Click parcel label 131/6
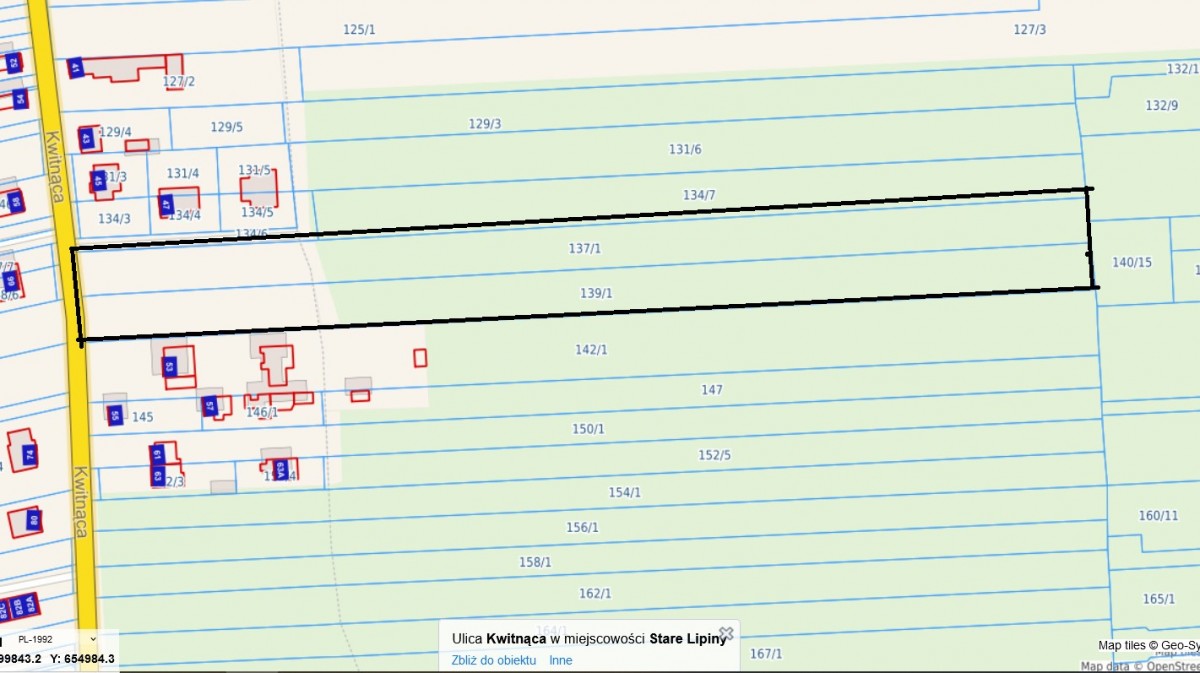Image resolution: width=1200 pixels, height=673 pixels. (x=685, y=150)
